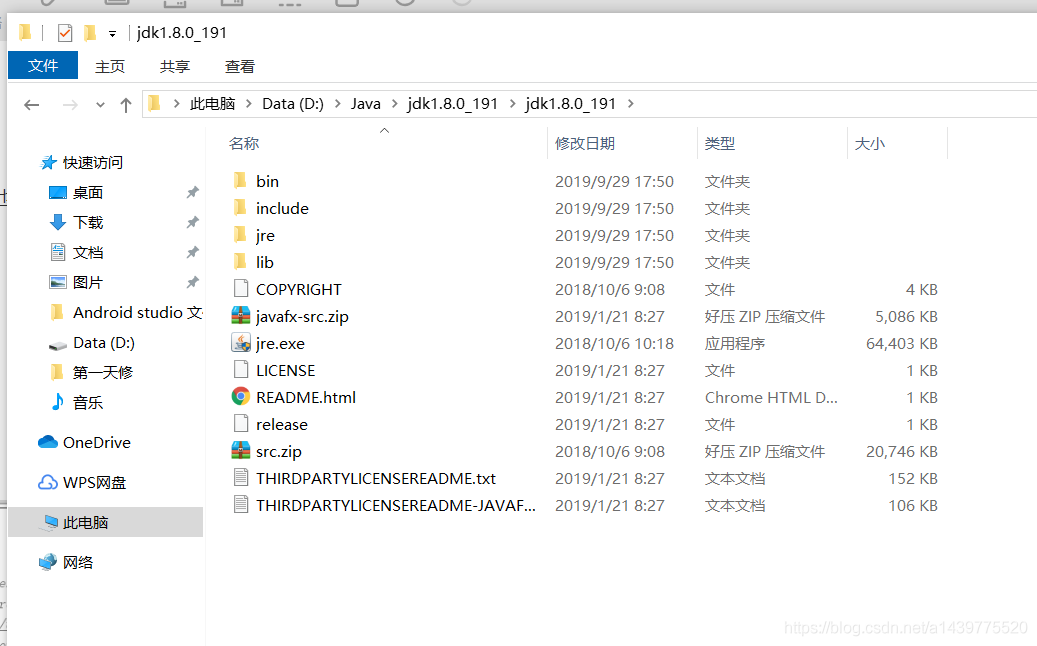
Task: Open the quick access toolbar dropdown arrow
Action: click(x=112, y=34)
